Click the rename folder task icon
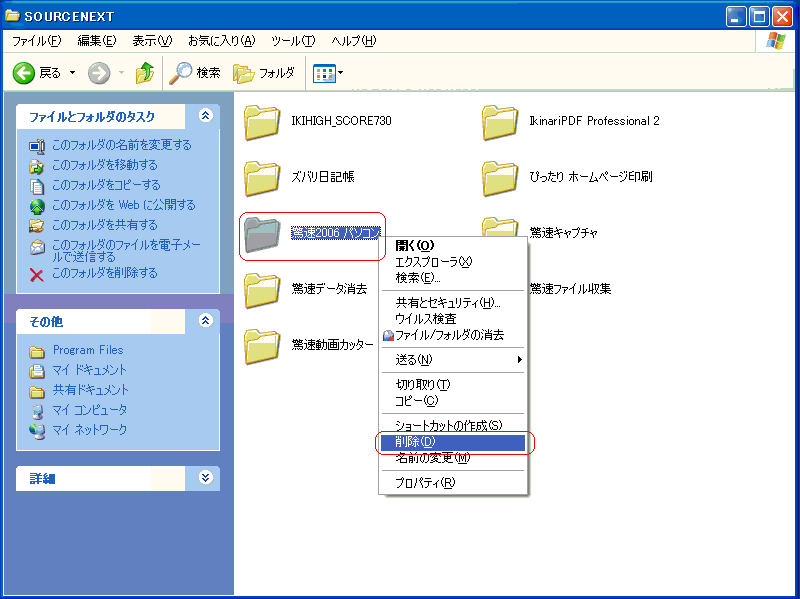 pos(37,146)
